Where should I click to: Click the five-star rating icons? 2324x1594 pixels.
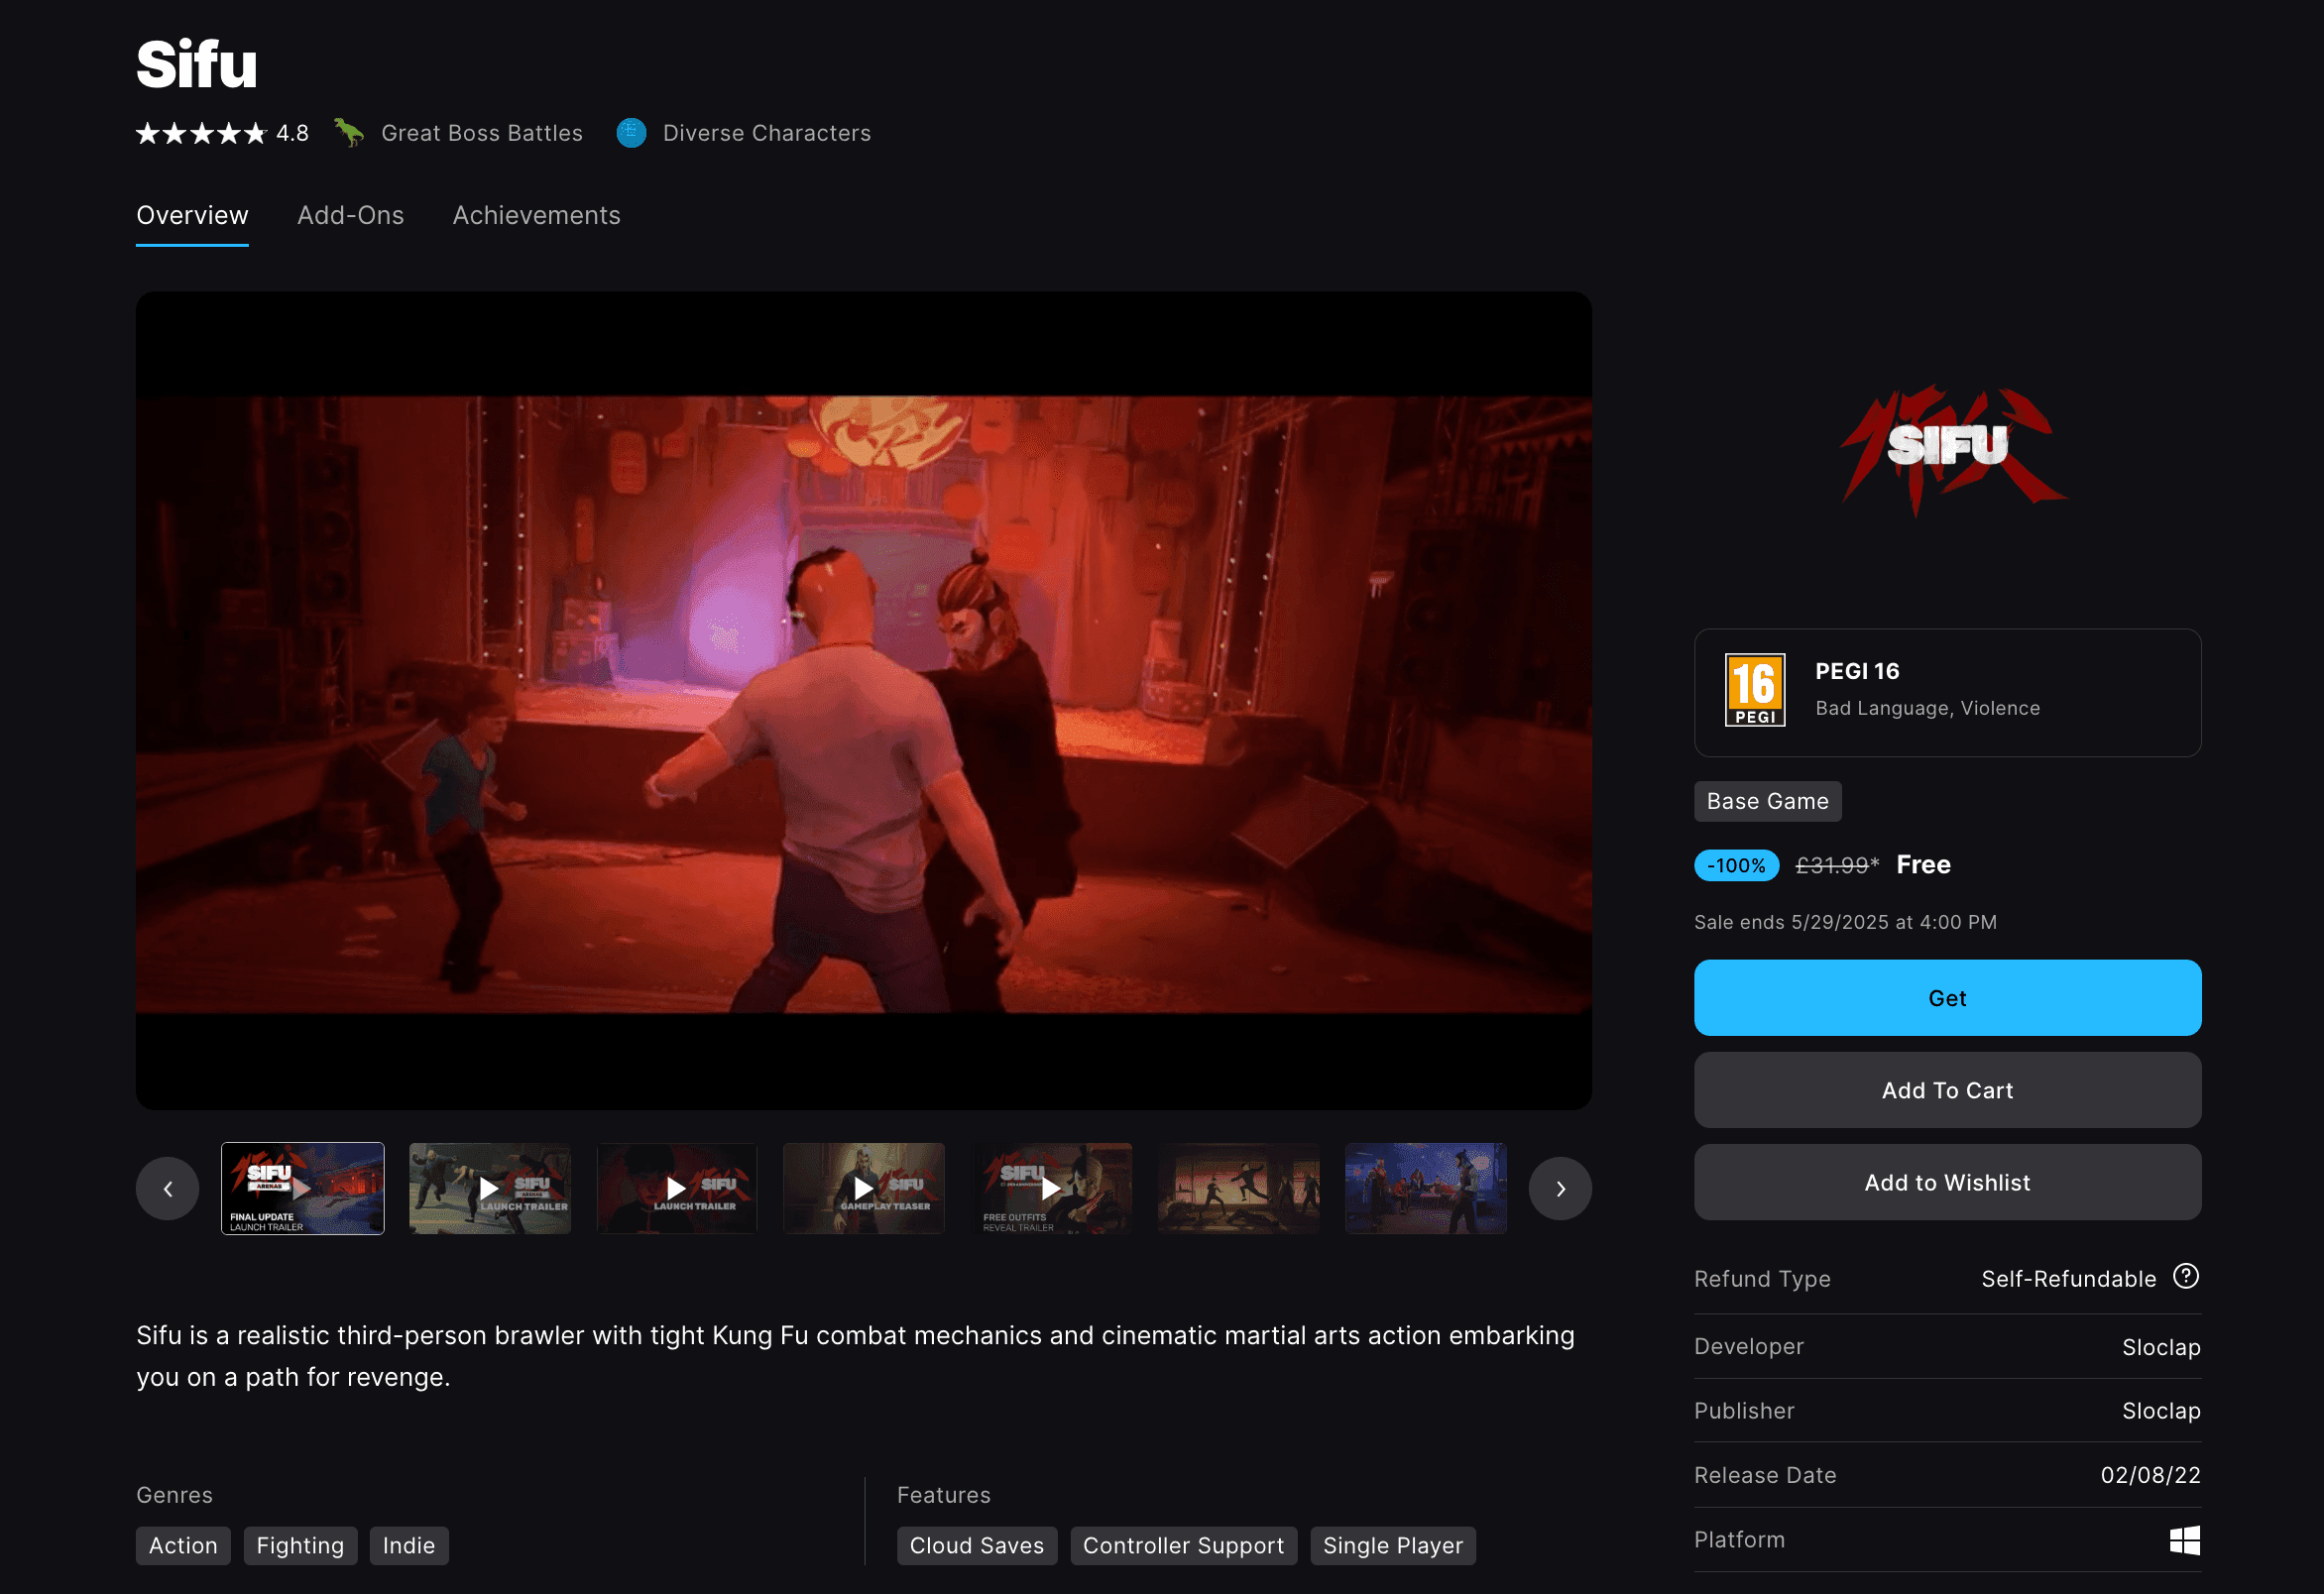click(200, 132)
